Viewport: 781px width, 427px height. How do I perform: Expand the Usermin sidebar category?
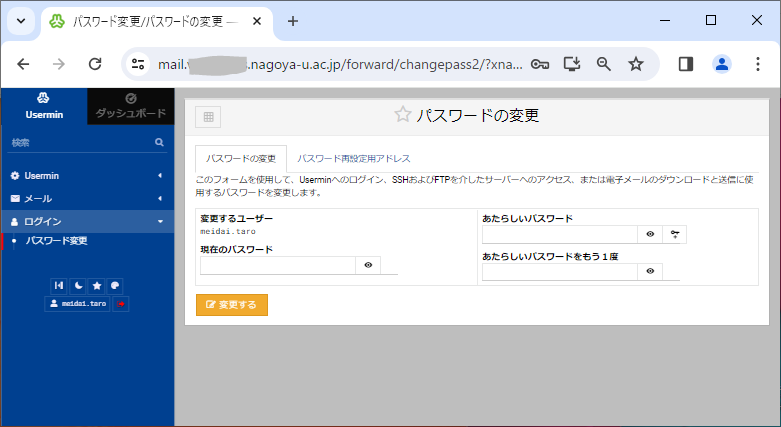tap(88, 175)
